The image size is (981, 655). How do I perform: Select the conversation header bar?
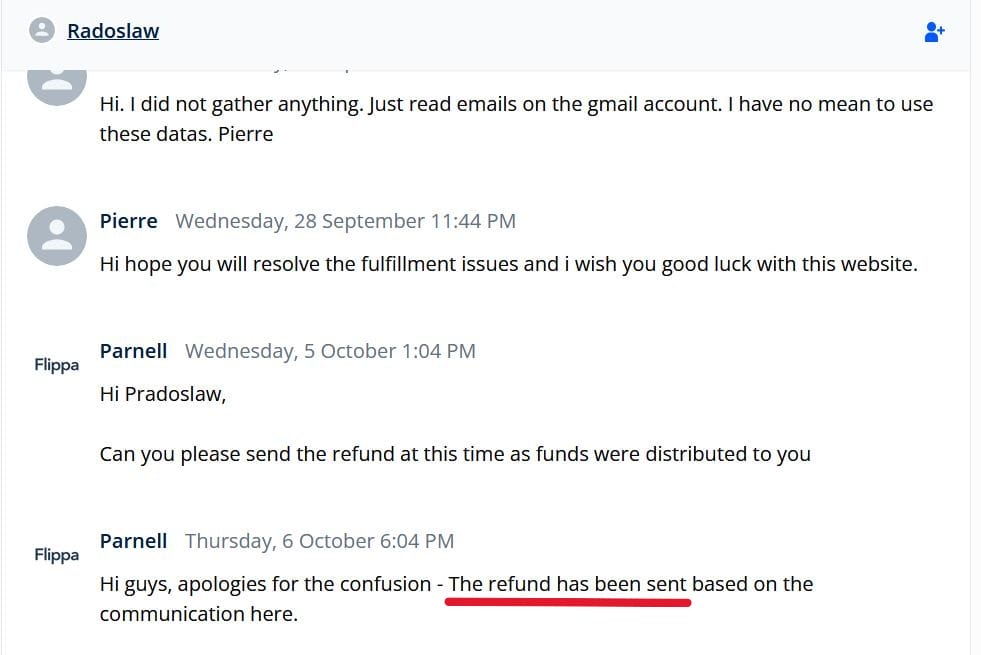490,30
